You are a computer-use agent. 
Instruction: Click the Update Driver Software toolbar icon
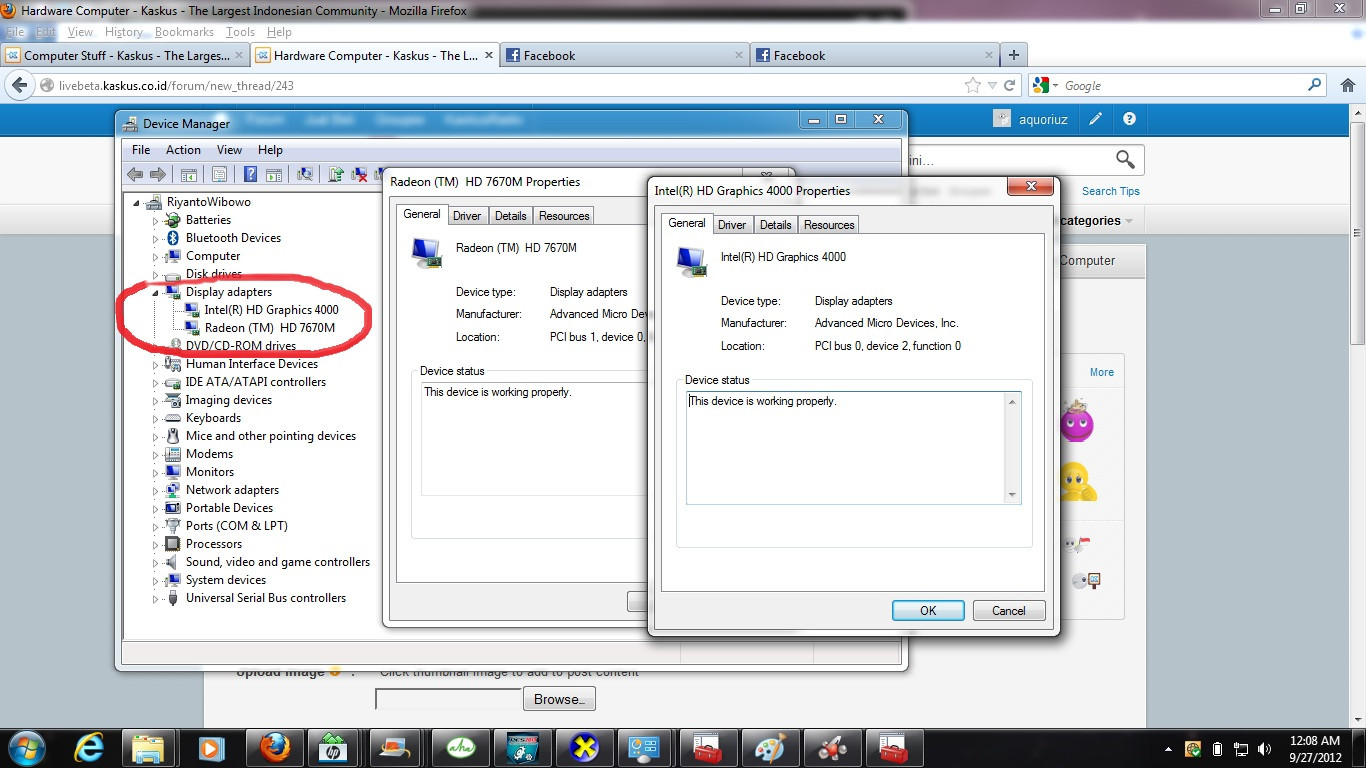coord(336,174)
